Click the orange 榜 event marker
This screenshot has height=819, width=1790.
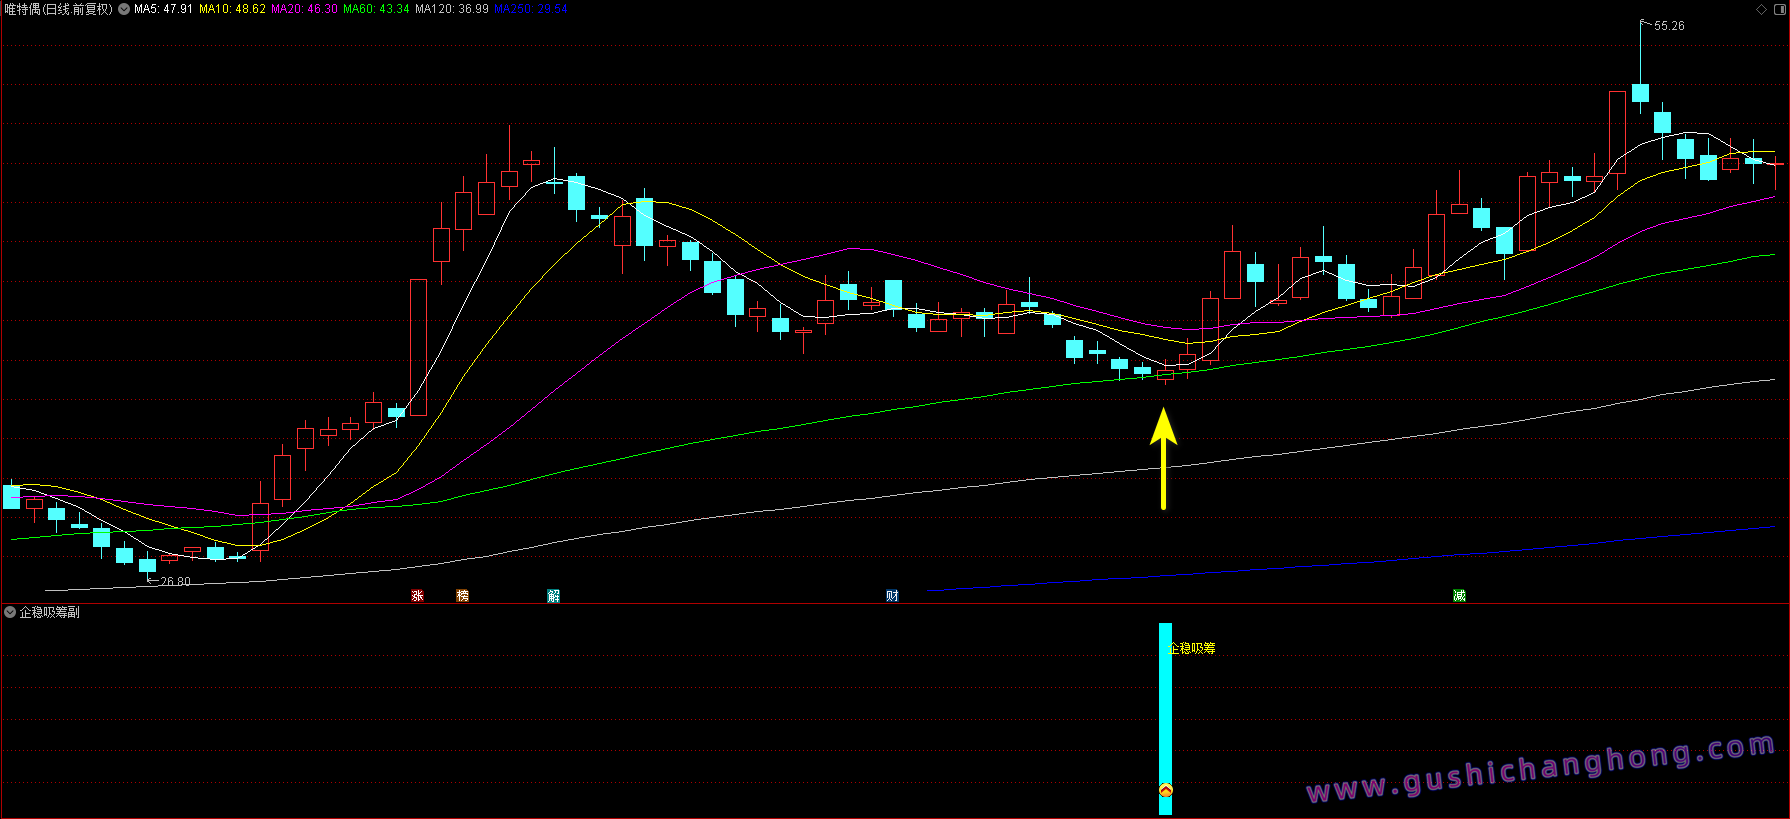pos(462,596)
